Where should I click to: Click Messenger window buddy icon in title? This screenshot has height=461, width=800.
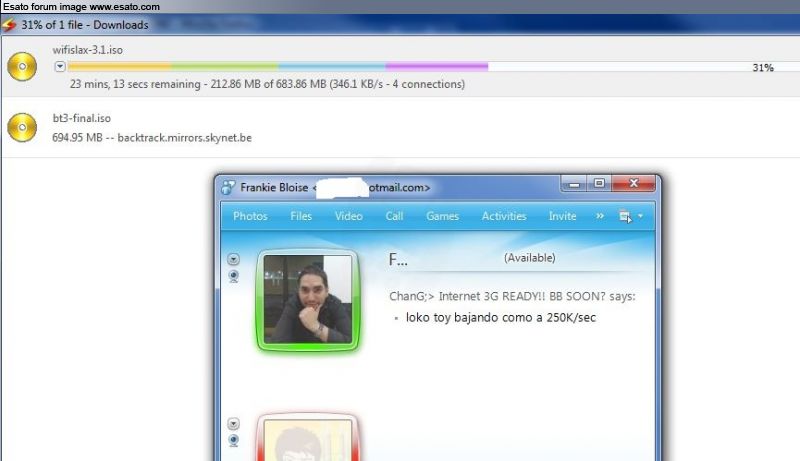coord(228,187)
